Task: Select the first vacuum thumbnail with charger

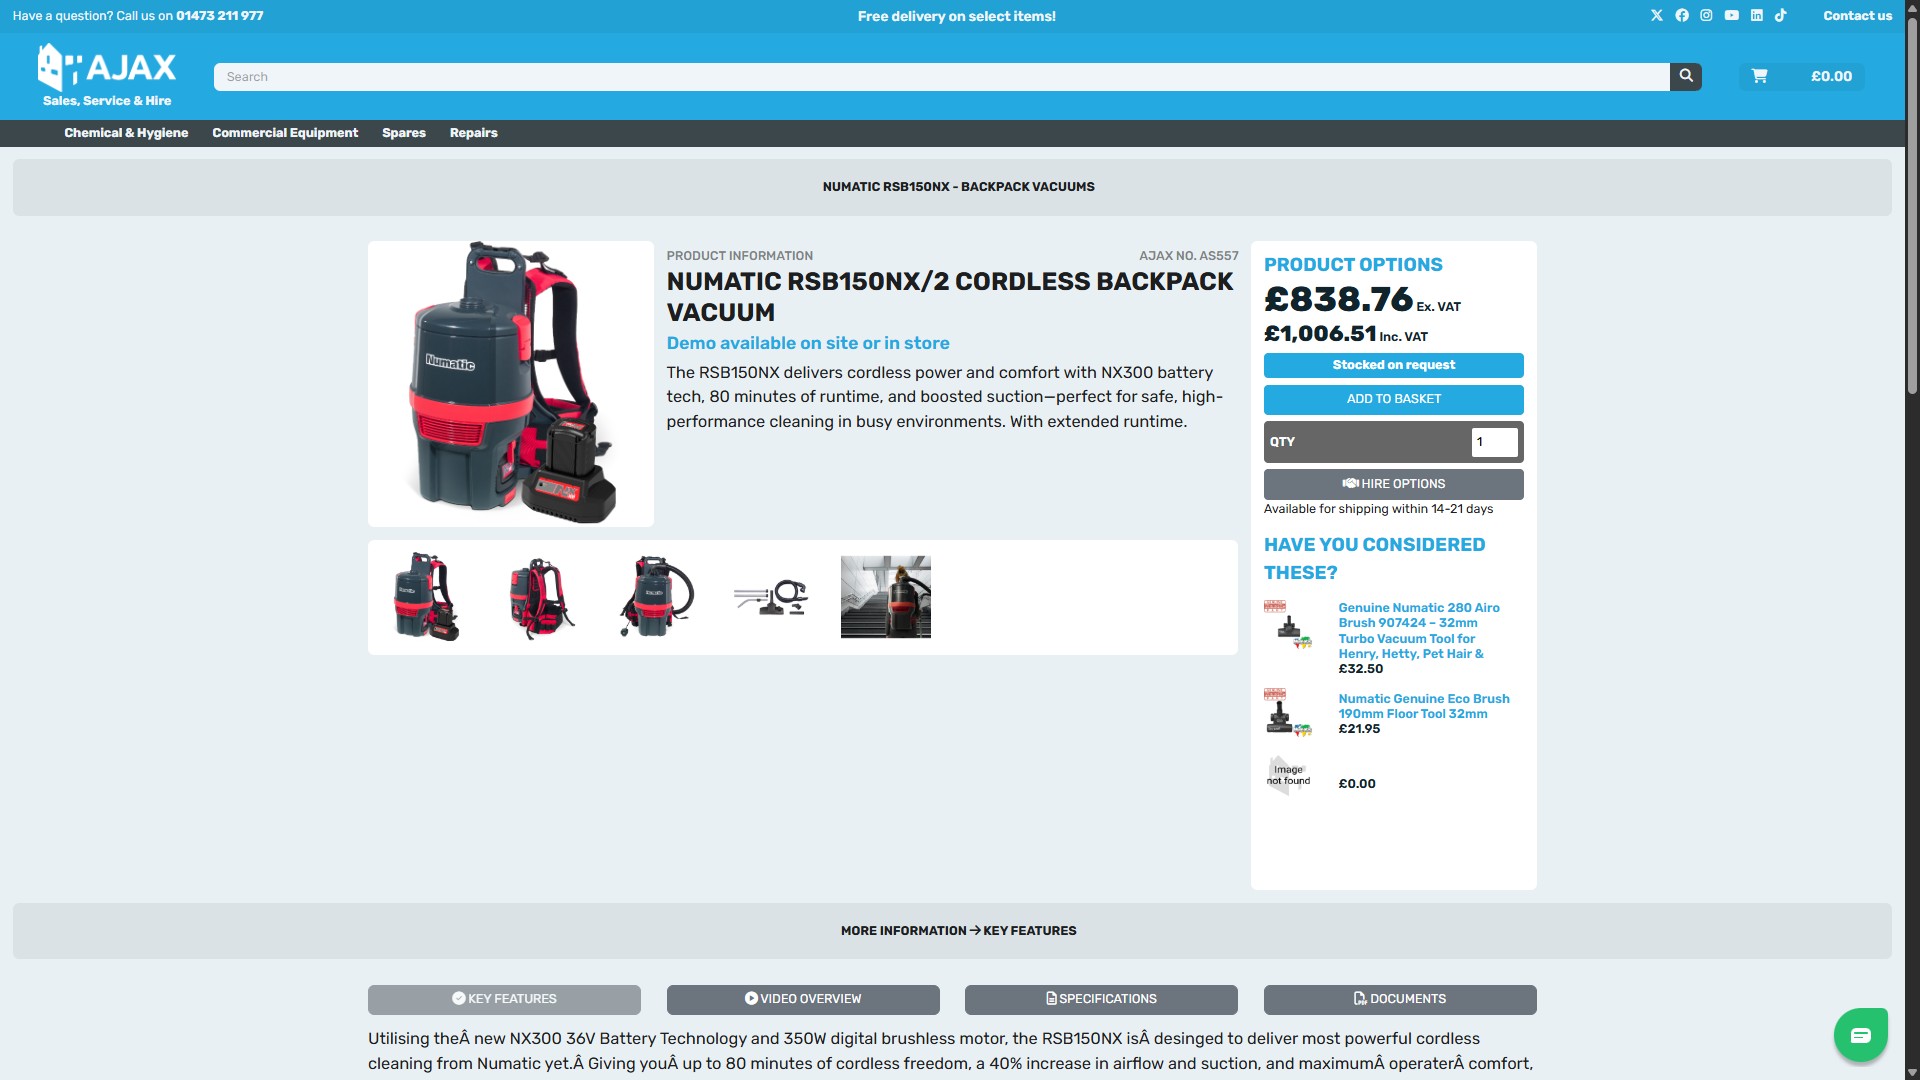Action: 427,597
